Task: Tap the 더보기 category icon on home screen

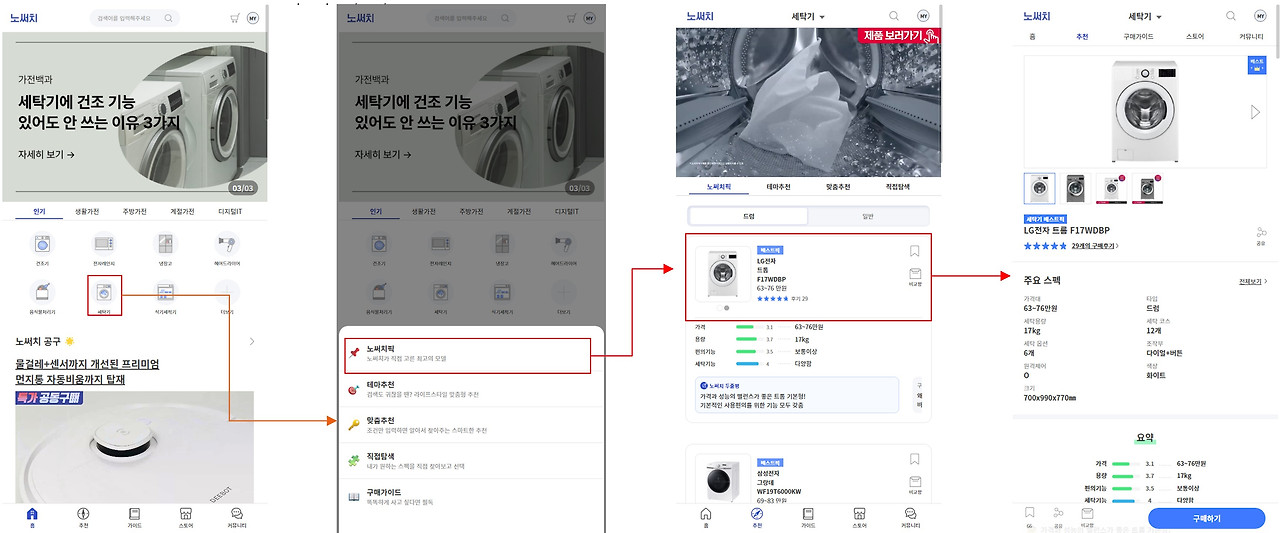Action: tap(227, 292)
